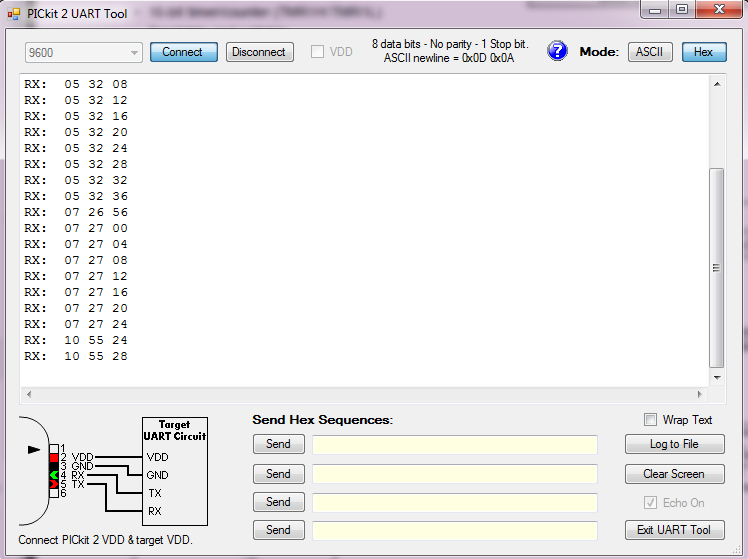Toggle the Wrap Text checkbox
The image size is (748, 559).
click(x=651, y=420)
